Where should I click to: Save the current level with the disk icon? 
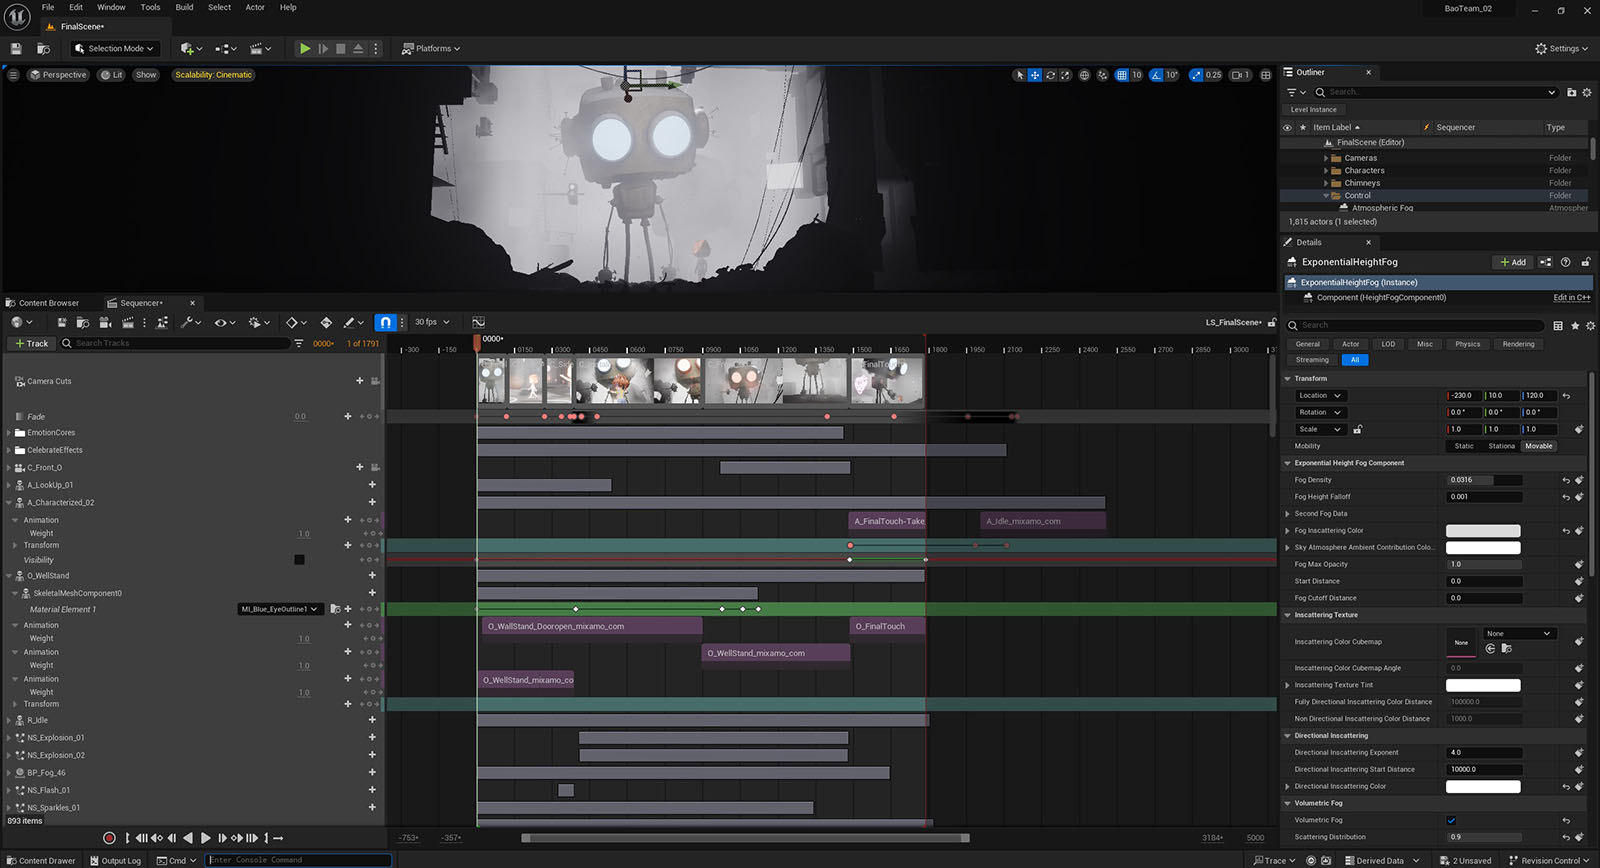click(x=16, y=48)
